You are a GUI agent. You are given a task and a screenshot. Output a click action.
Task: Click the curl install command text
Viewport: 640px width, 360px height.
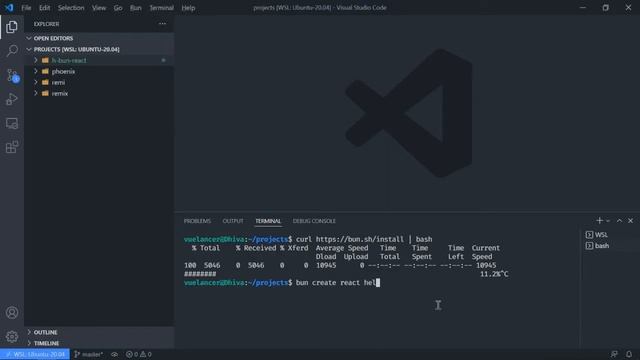(x=364, y=239)
